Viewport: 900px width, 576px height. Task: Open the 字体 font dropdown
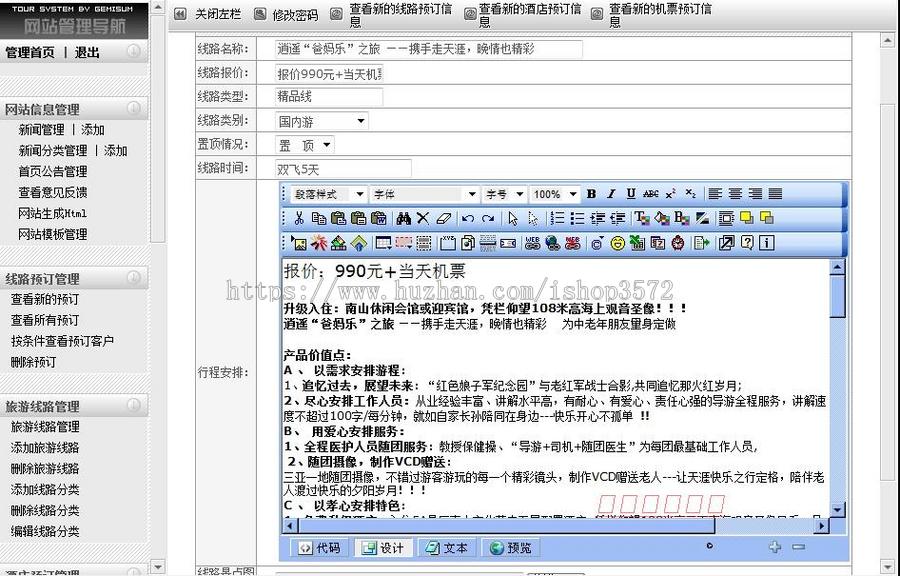tap(425, 194)
